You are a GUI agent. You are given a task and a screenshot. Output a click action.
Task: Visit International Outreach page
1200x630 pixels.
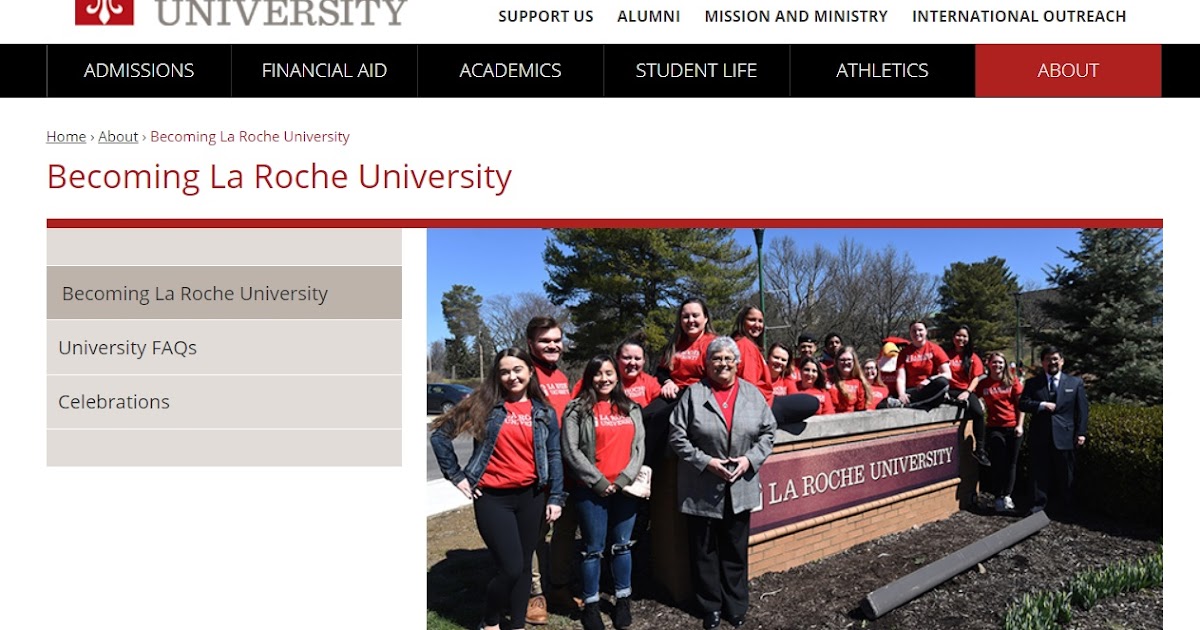[1019, 16]
